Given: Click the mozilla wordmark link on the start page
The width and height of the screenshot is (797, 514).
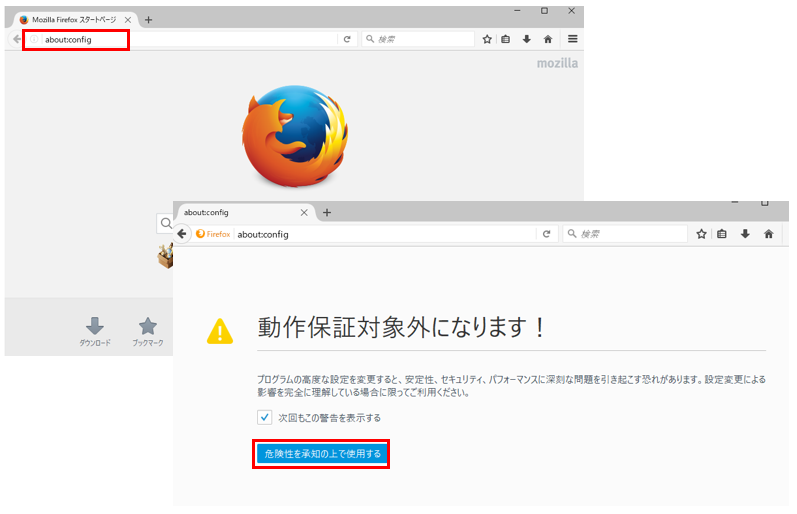Looking at the screenshot, I should pyautogui.click(x=557, y=63).
